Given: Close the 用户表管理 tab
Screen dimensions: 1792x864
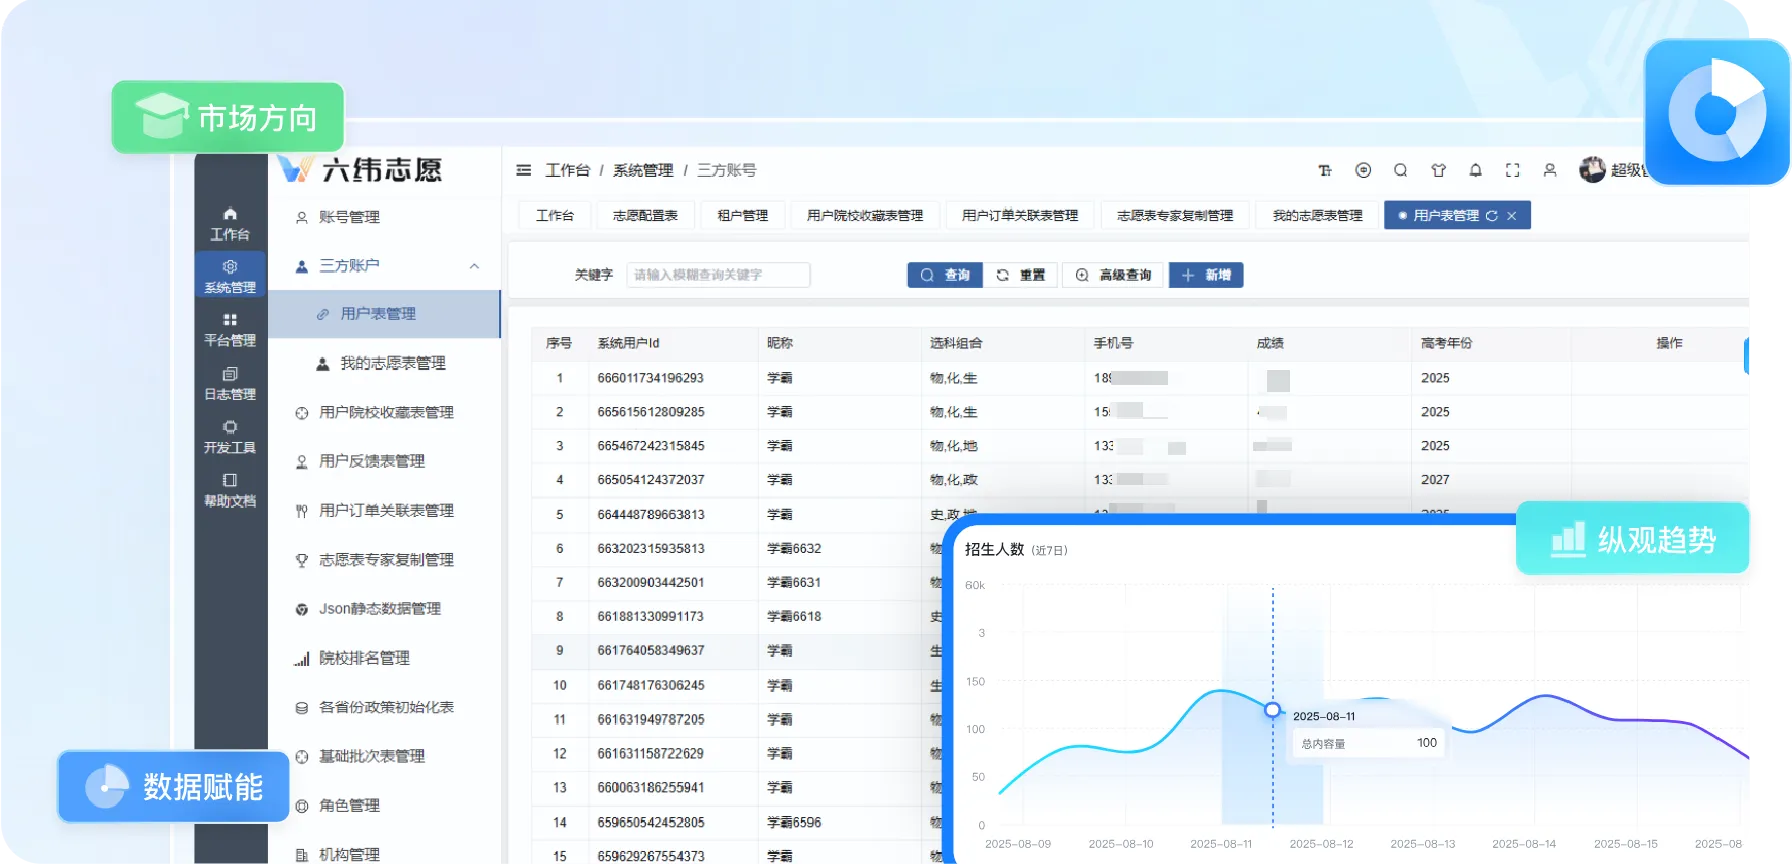Looking at the screenshot, I should (1511, 216).
